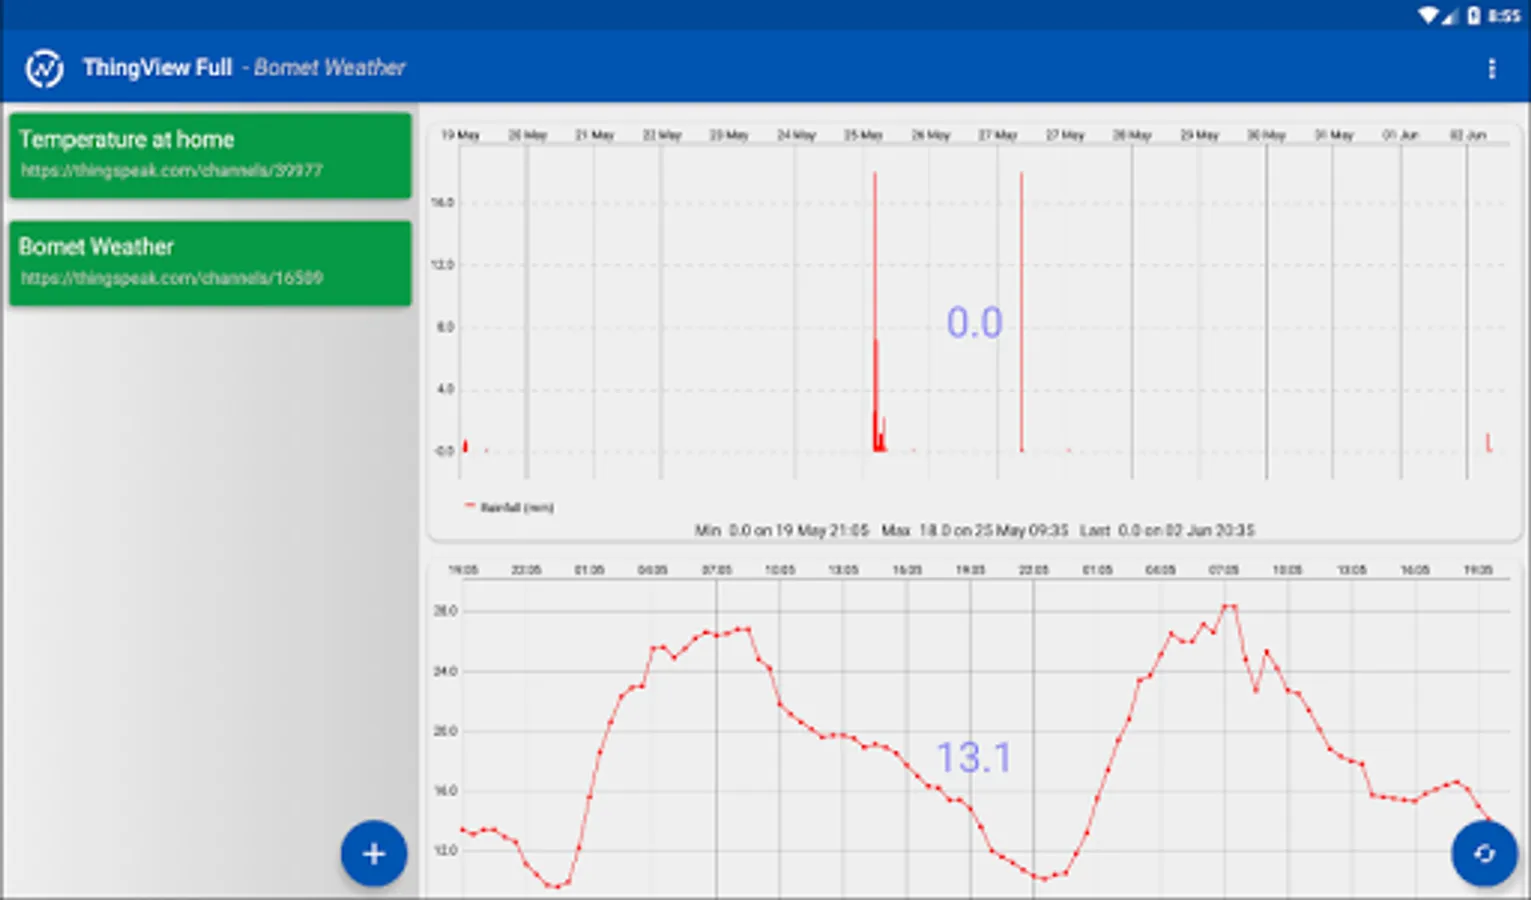This screenshot has height=900, width=1531.
Task: Click the thingspeak.com/channels/39977 URL
Action: click(x=172, y=171)
